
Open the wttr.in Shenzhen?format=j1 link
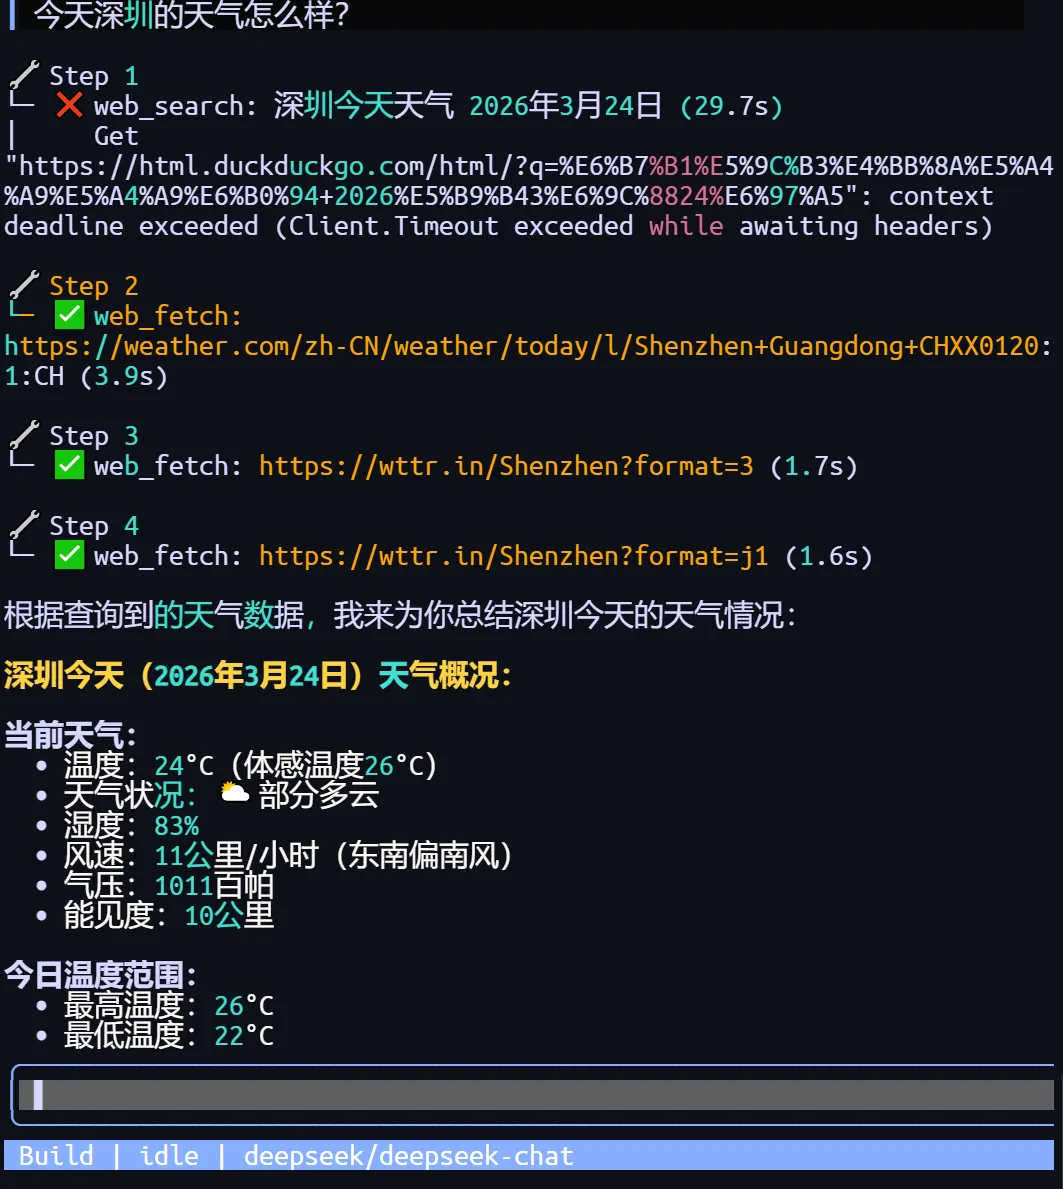pyautogui.click(x=513, y=556)
